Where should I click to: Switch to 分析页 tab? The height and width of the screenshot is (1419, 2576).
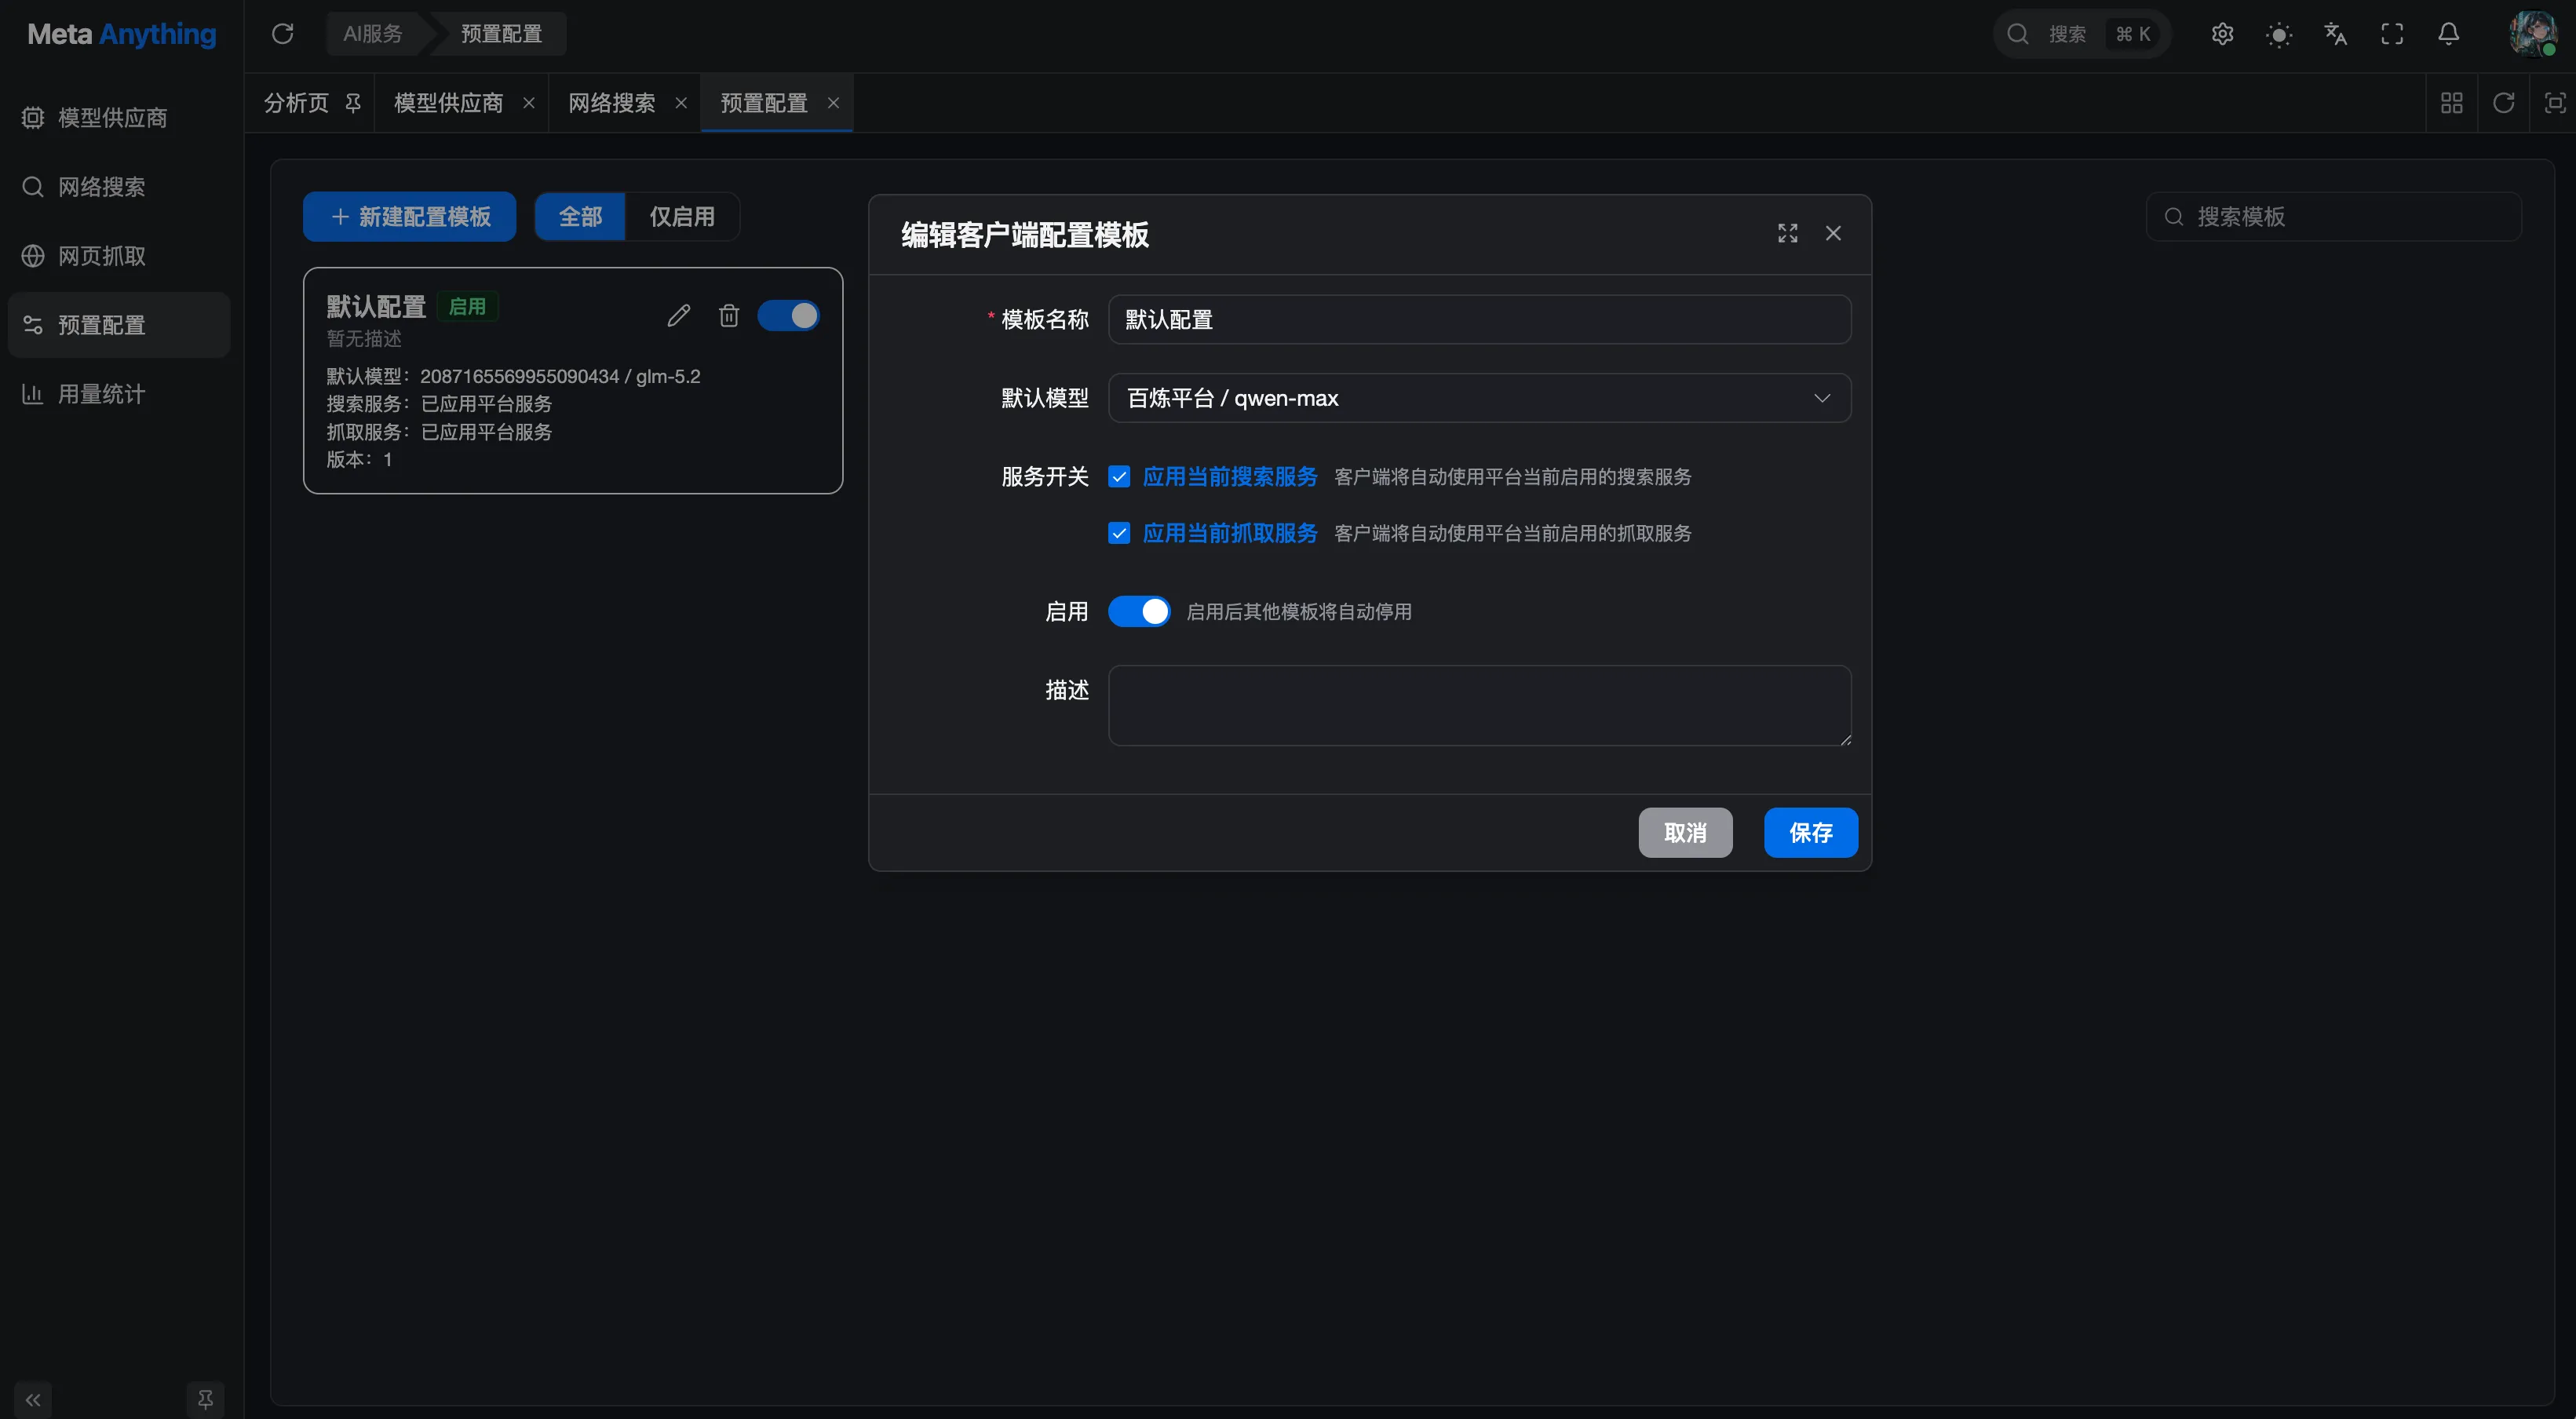(310, 103)
